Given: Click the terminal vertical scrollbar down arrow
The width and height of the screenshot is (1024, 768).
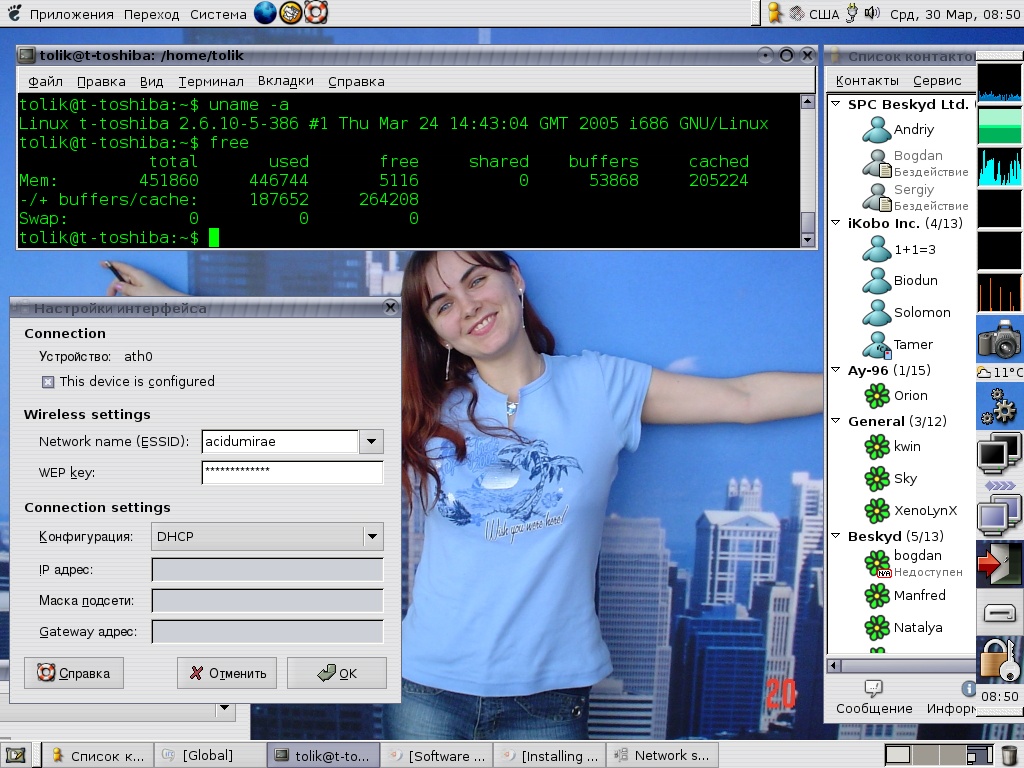Looking at the screenshot, I should 808,240.
